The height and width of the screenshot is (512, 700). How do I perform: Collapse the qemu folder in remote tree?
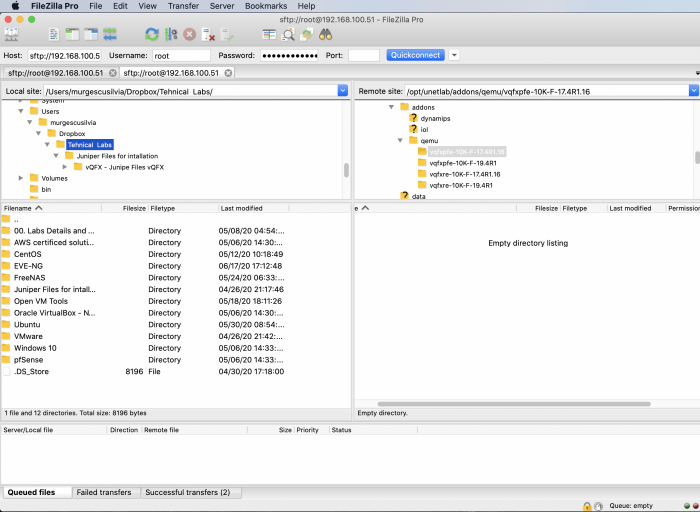pos(400,141)
